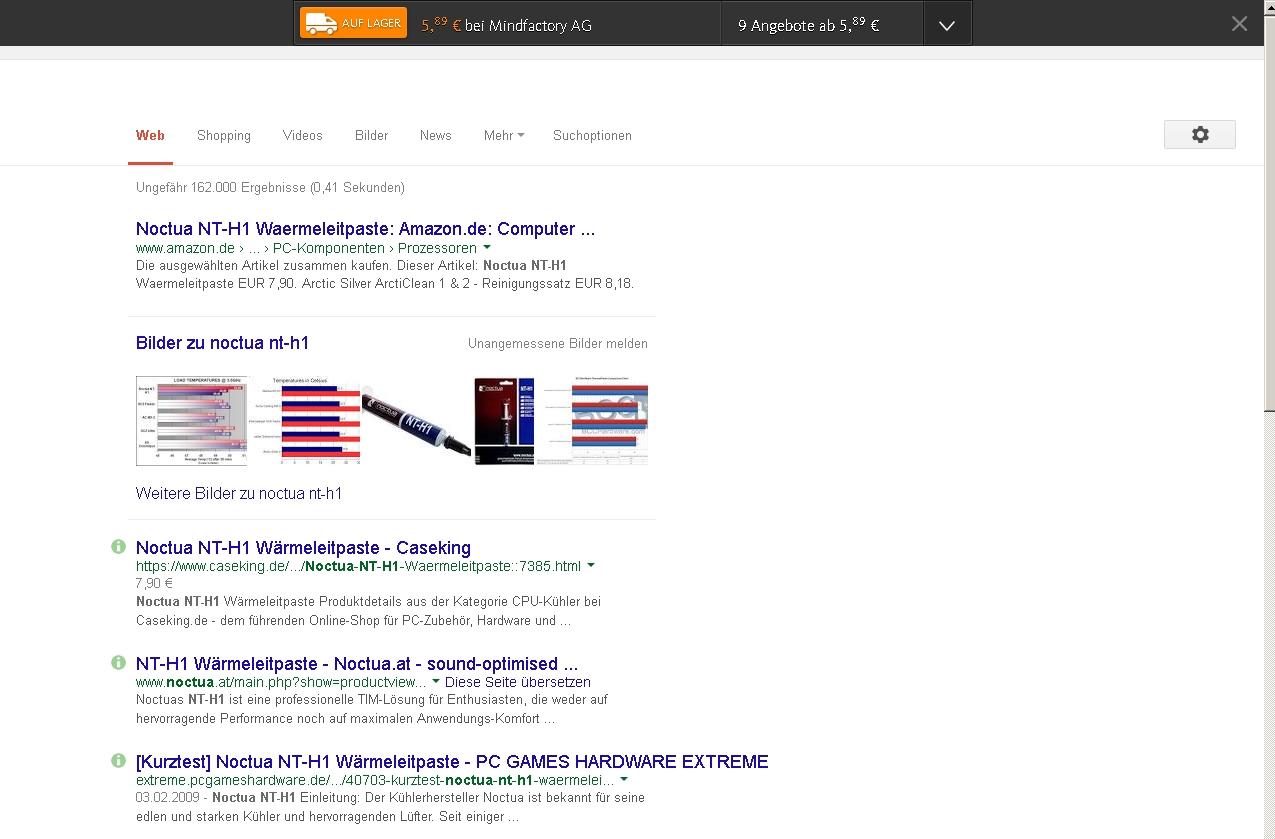
Task: Open the NT-H1 Wärmeleitpaste Noctua.at result
Action: pos(357,664)
